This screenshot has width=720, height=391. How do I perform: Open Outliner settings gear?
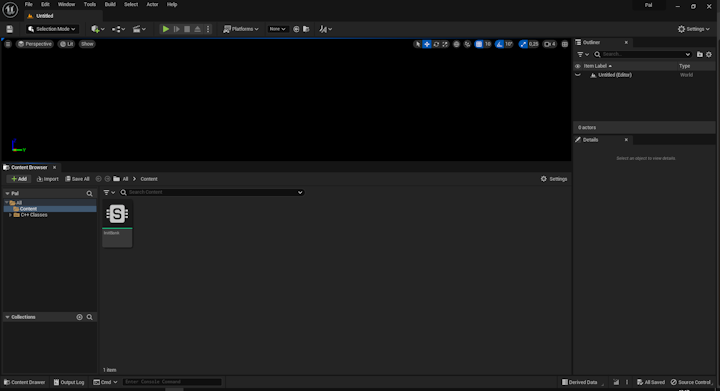[709, 55]
